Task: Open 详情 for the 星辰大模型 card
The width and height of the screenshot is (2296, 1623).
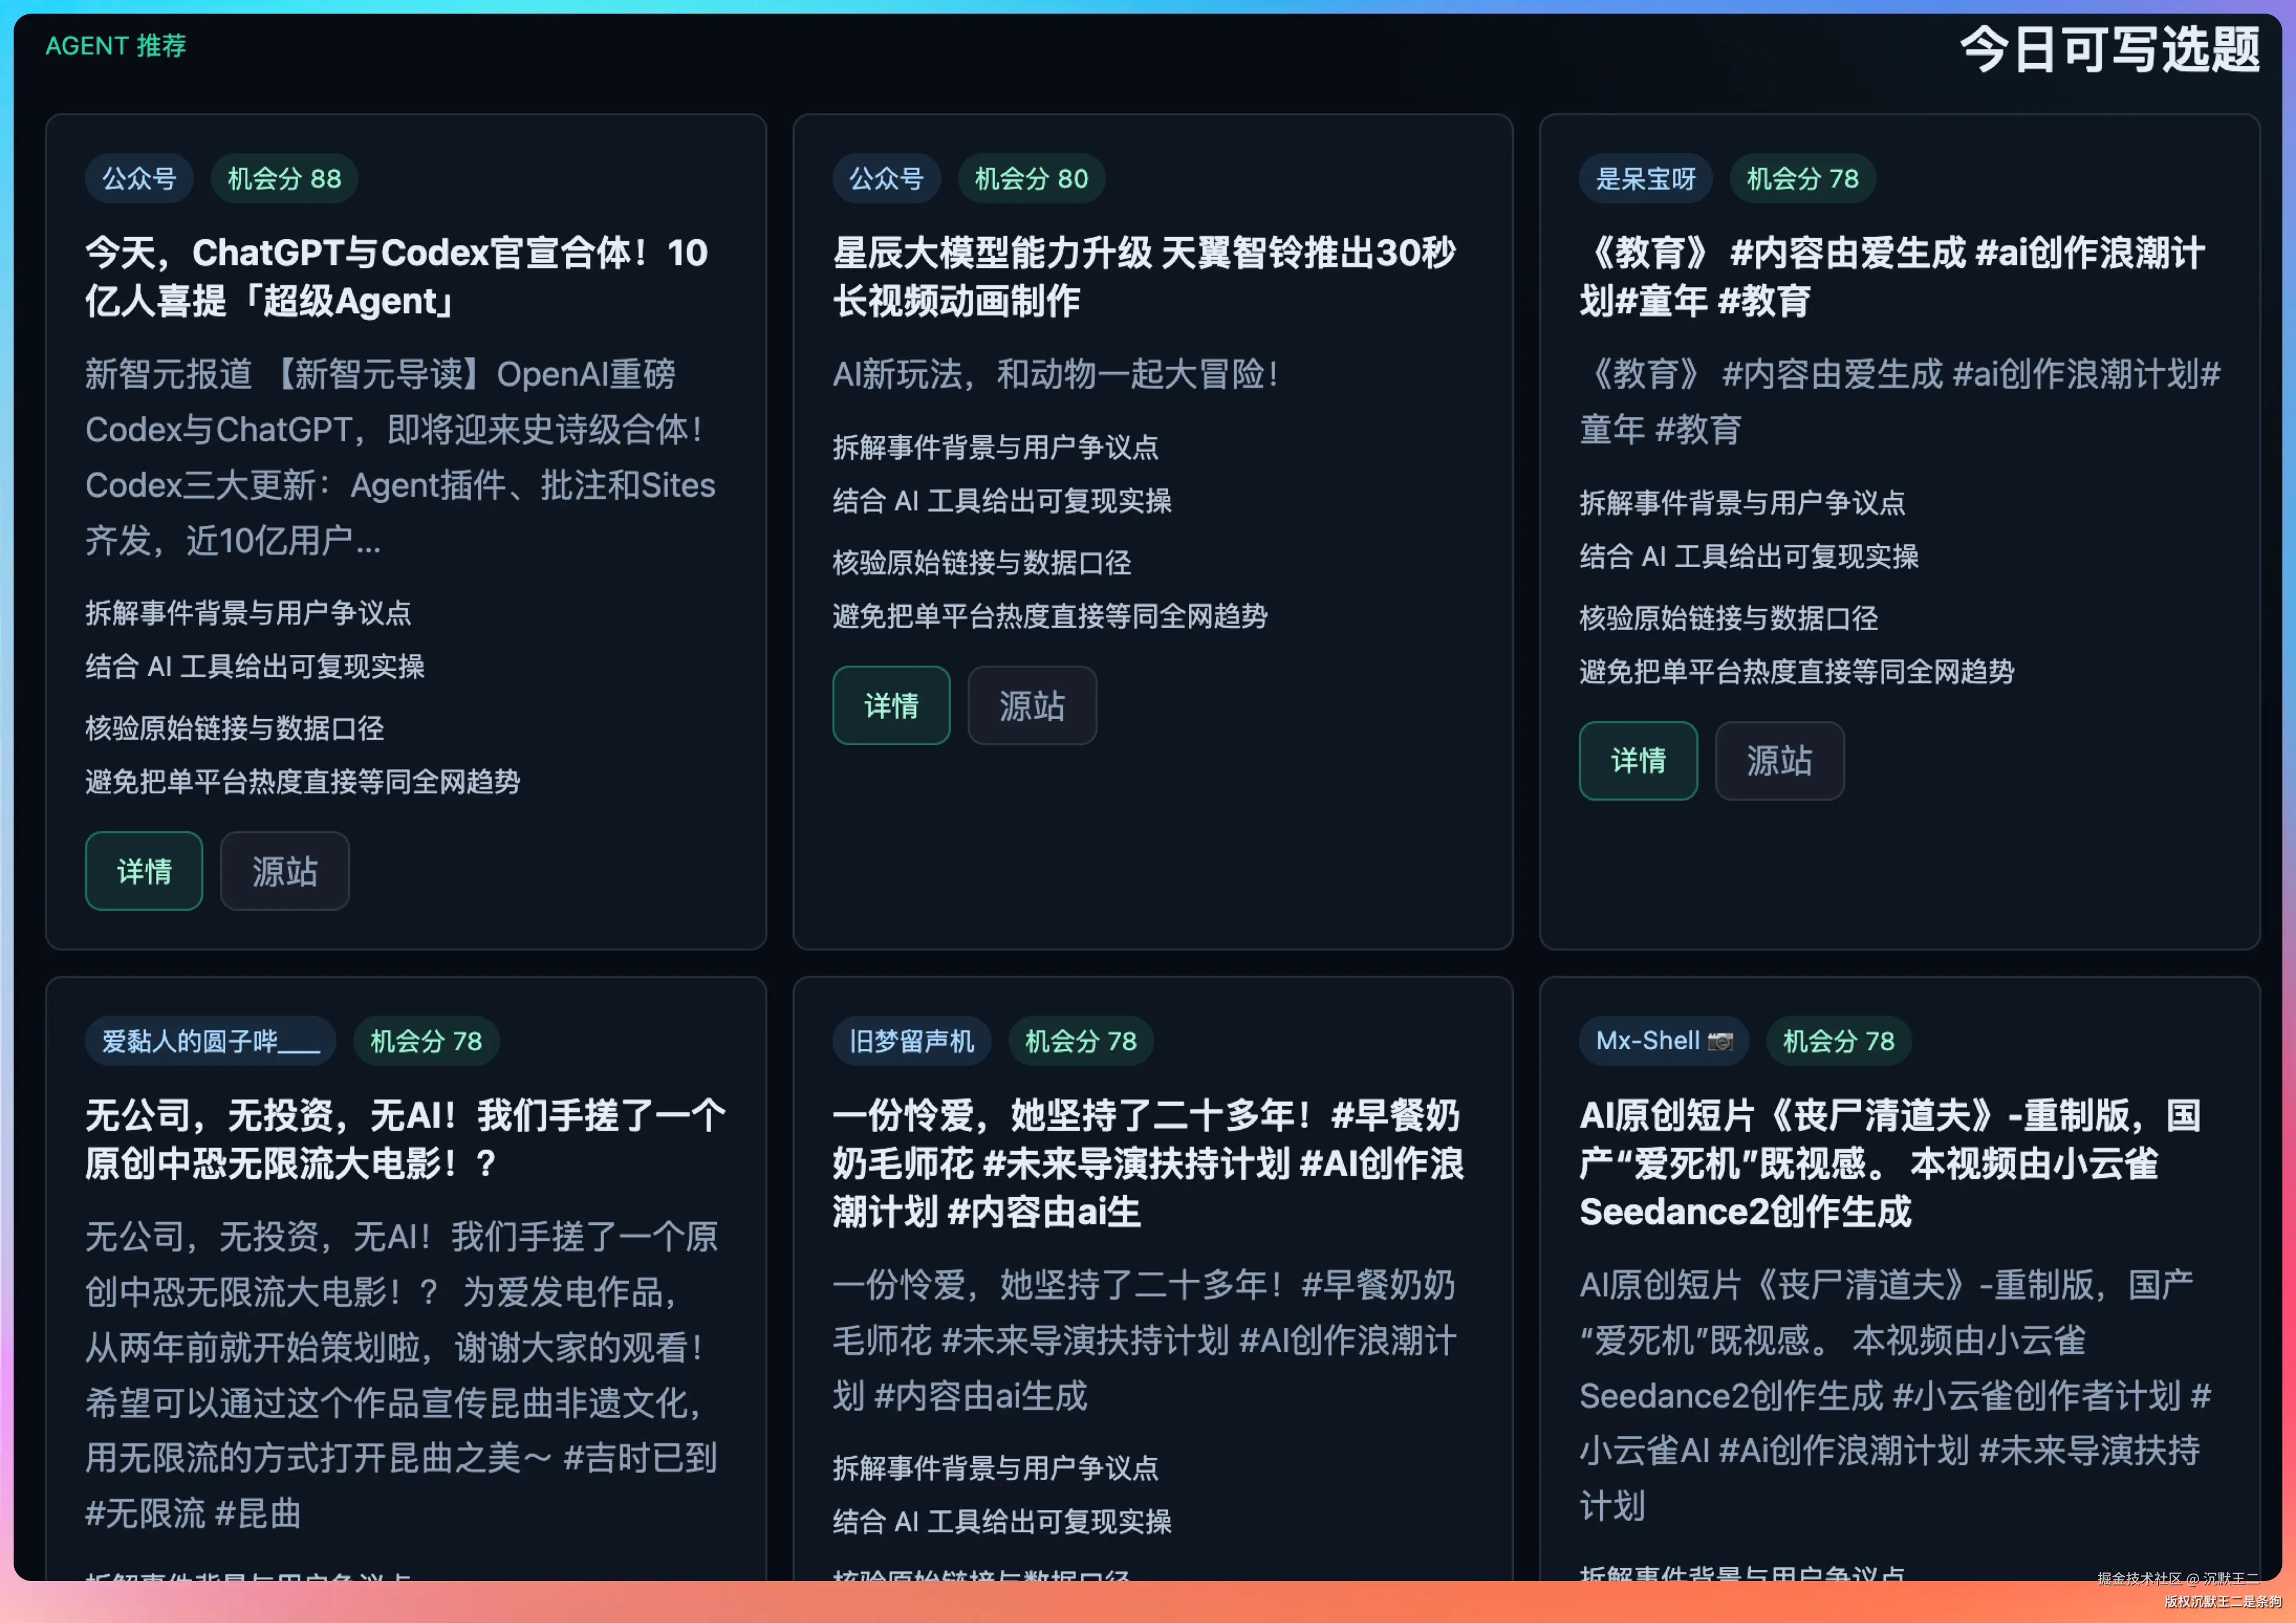Action: pyautogui.click(x=891, y=705)
